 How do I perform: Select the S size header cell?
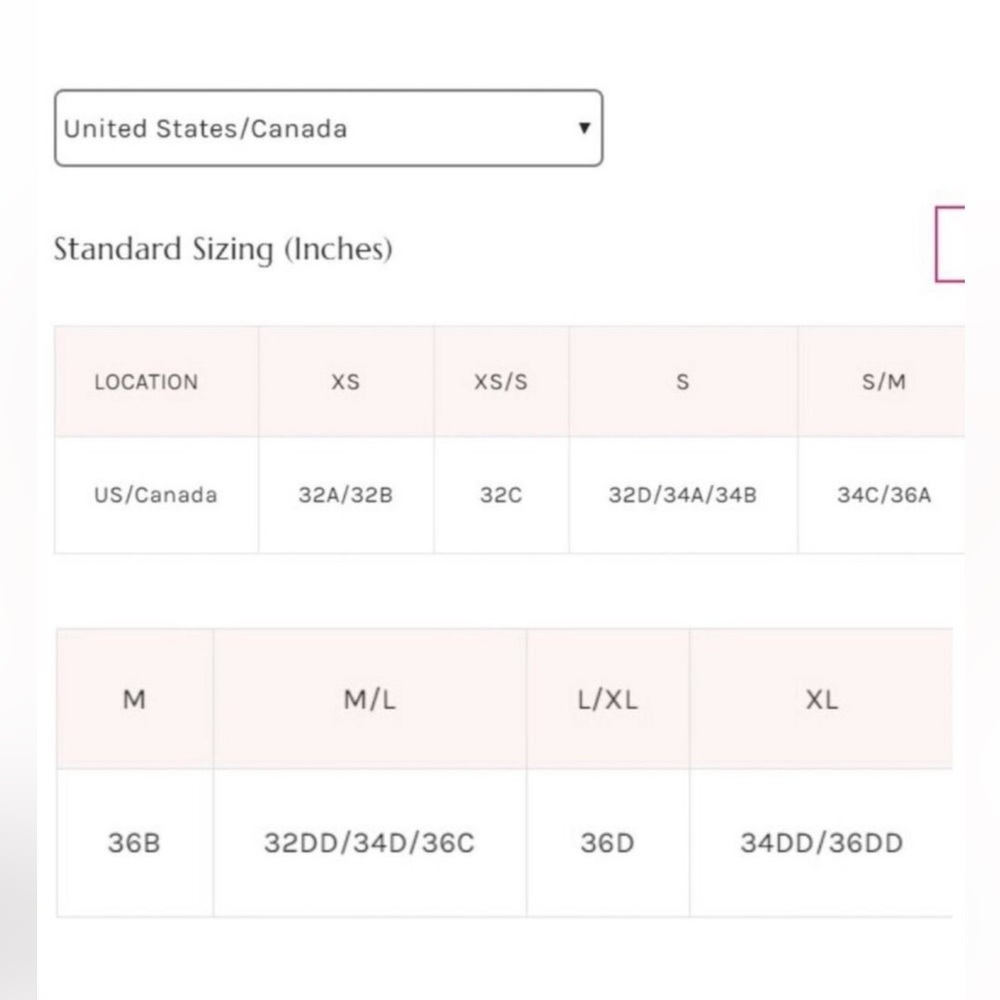683,381
